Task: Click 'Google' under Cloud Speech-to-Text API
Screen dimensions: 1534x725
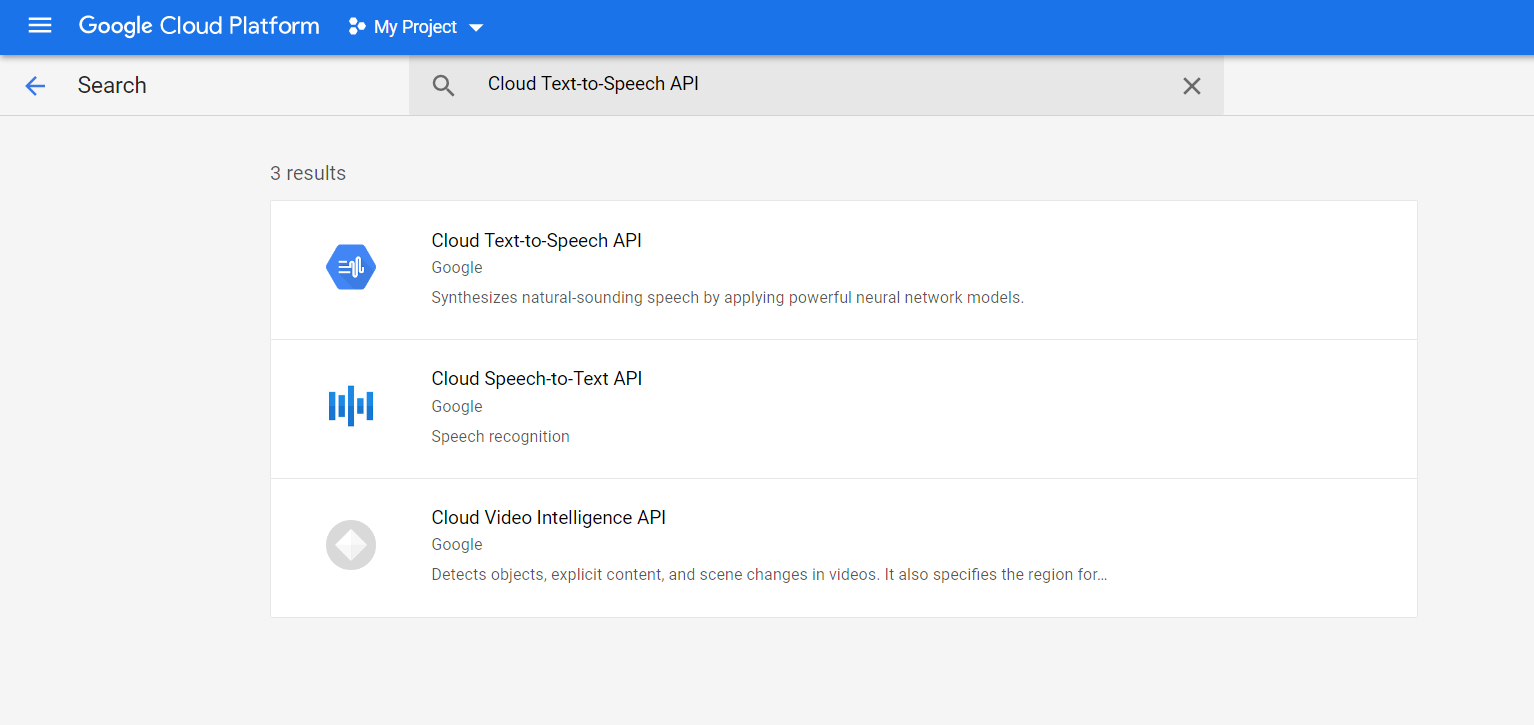Action: click(457, 407)
